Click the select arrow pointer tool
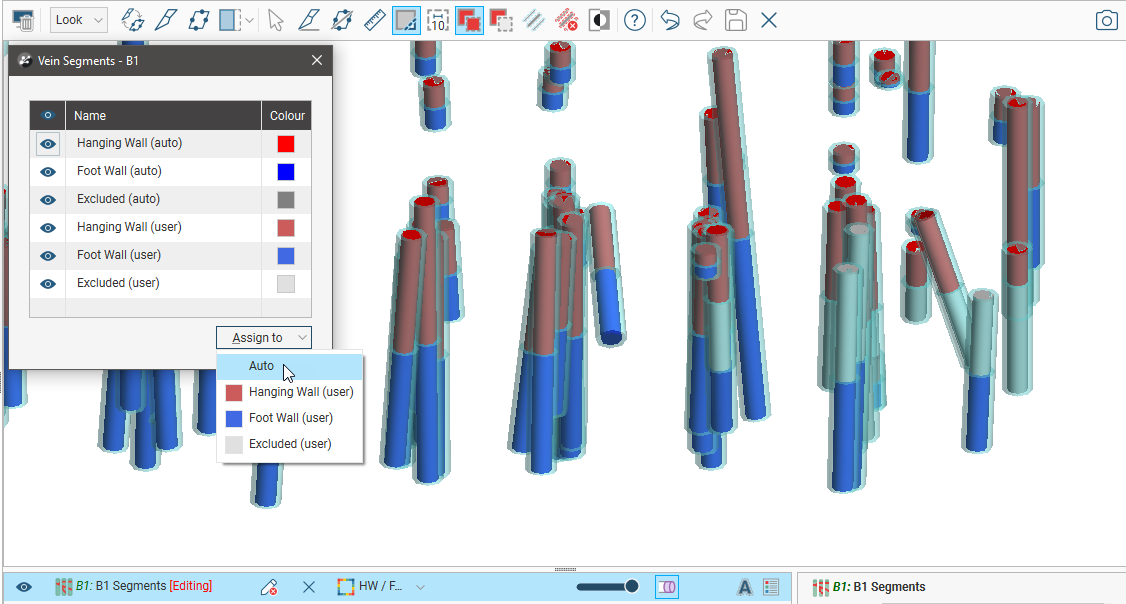This screenshot has width=1126, height=604. (x=278, y=20)
